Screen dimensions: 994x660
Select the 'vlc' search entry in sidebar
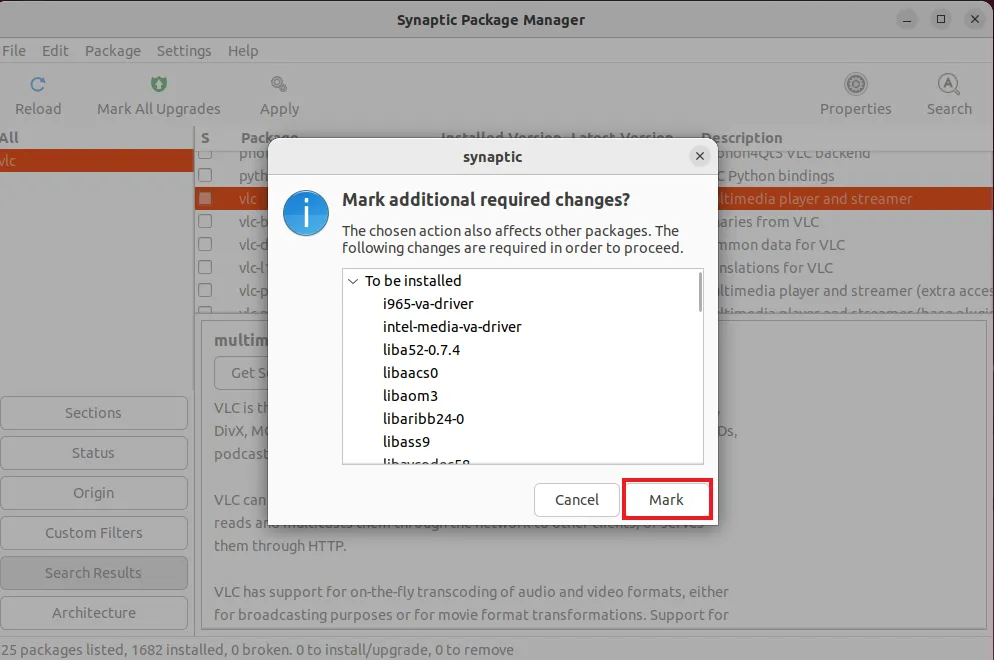tap(96, 160)
